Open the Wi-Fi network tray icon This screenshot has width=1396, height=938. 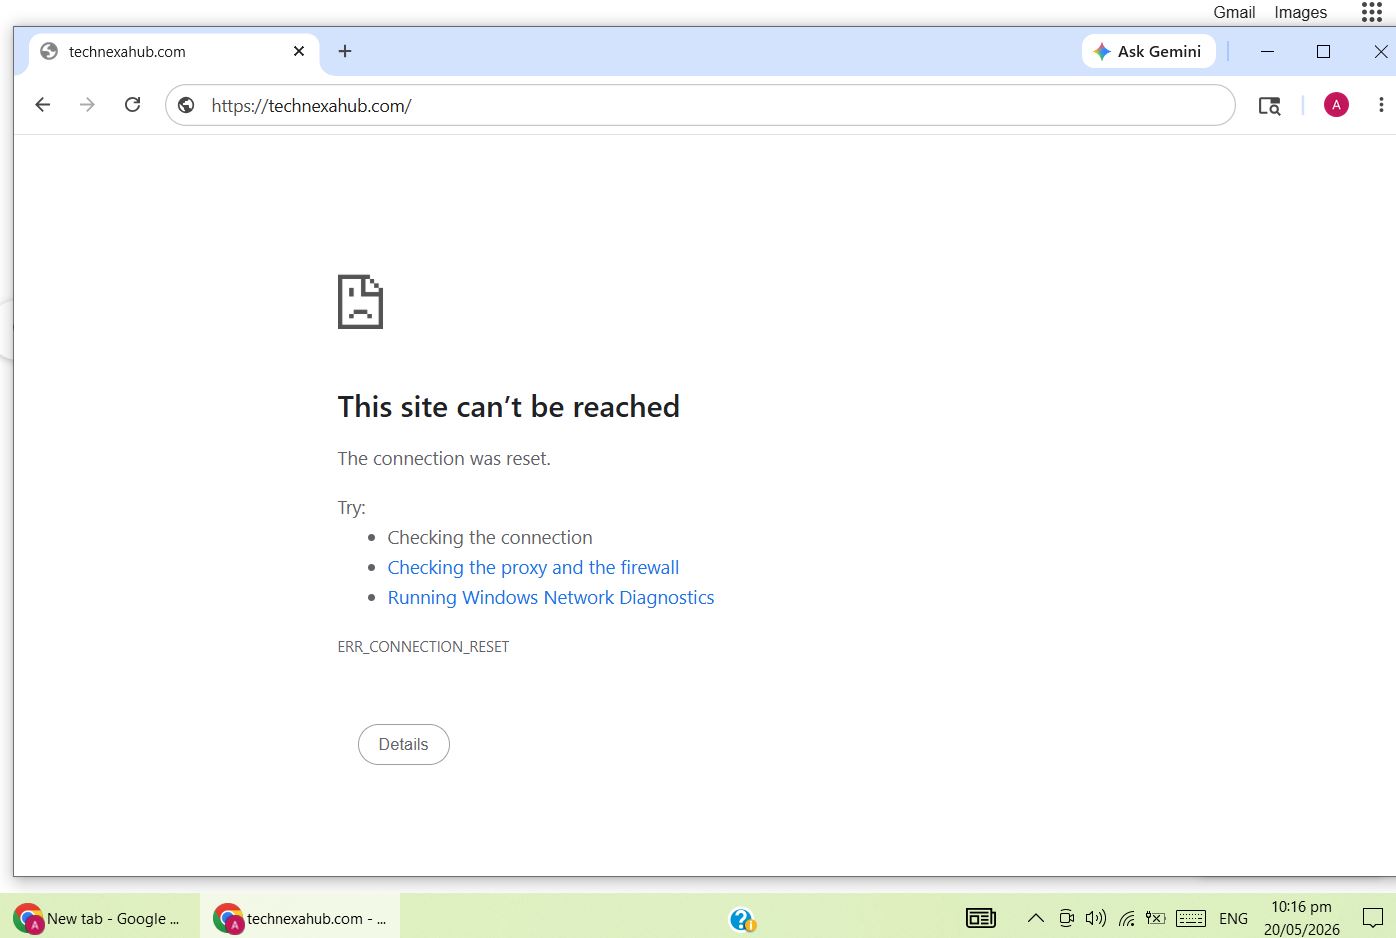pos(1127,918)
